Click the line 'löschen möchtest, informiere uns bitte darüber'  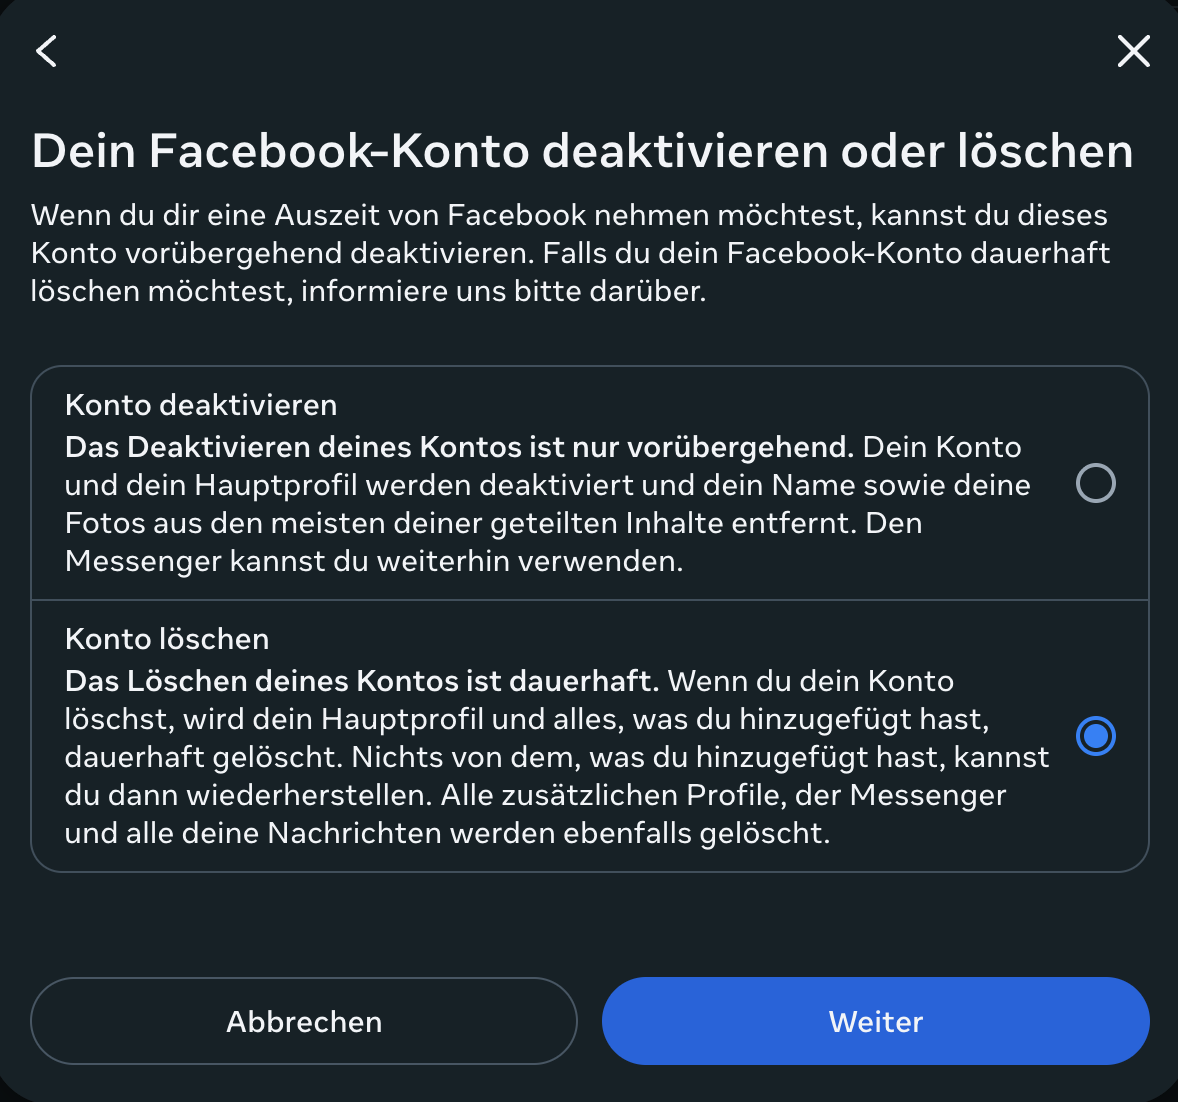point(368,291)
